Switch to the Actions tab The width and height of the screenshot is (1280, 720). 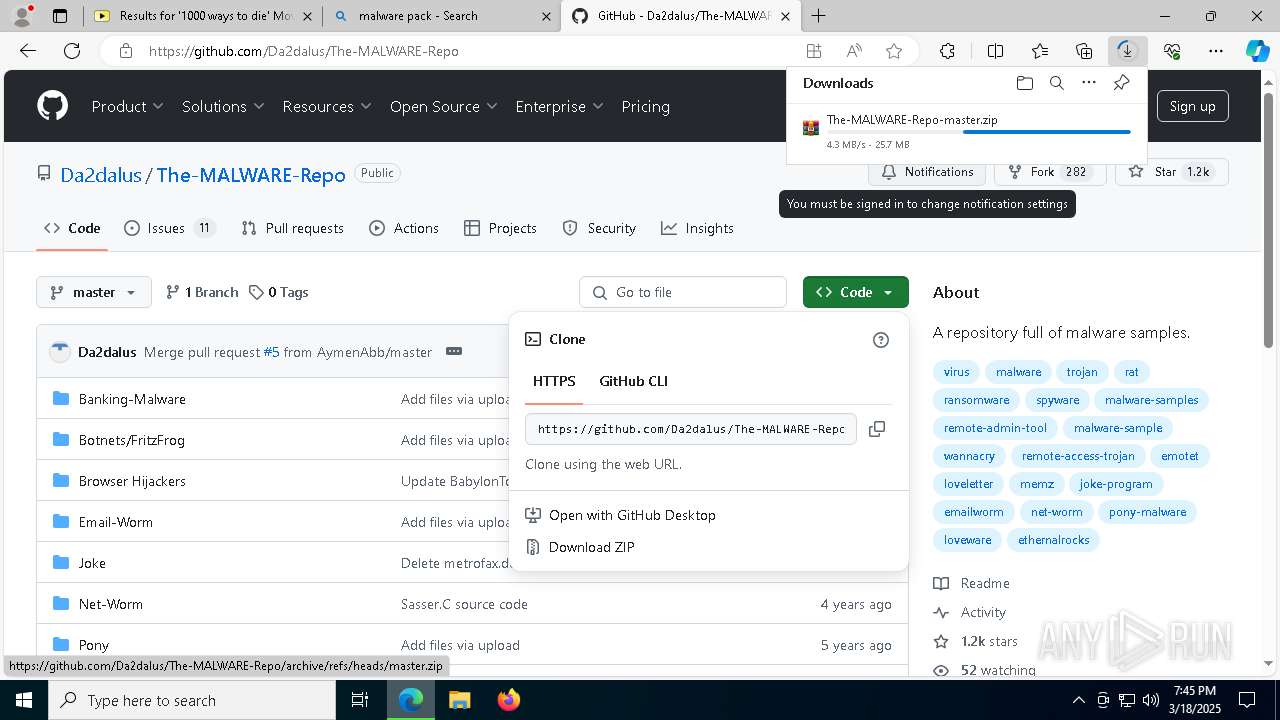click(x=404, y=228)
